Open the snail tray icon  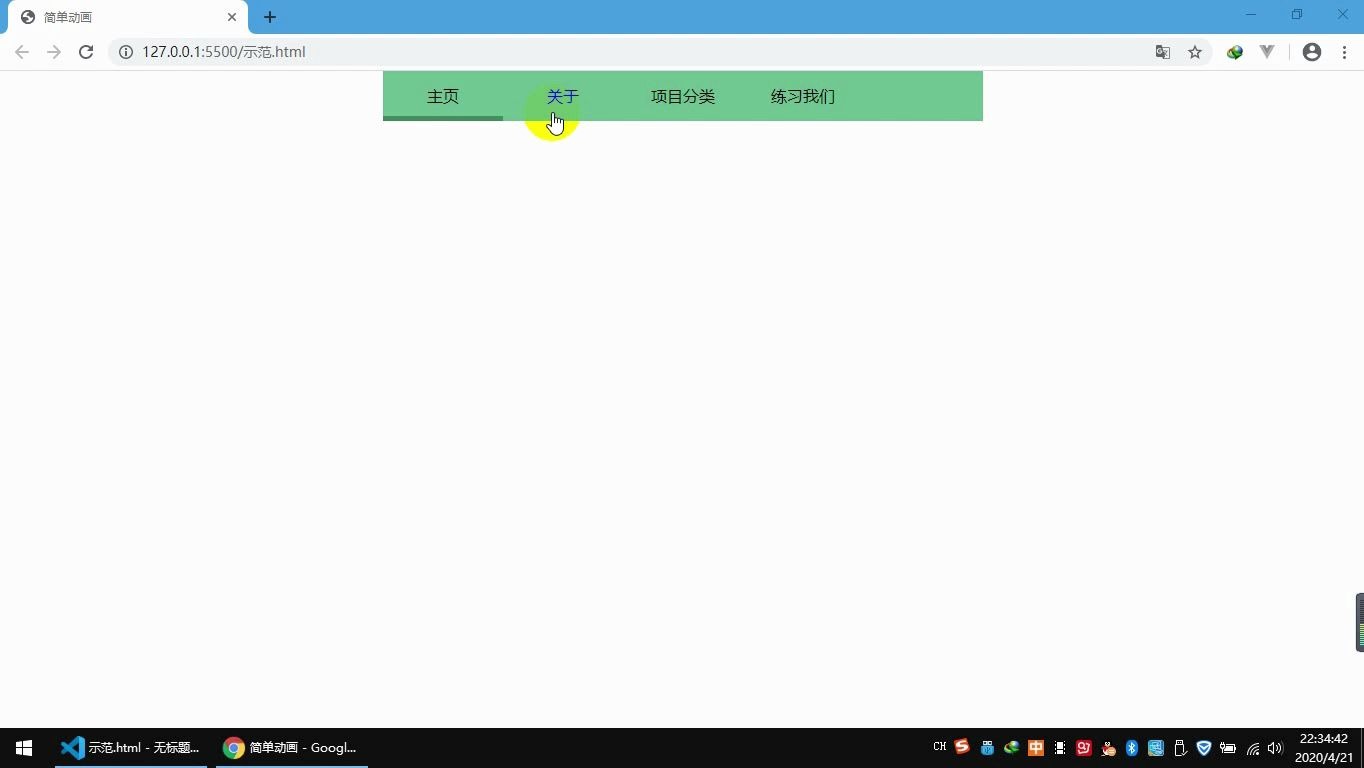click(1108, 748)
